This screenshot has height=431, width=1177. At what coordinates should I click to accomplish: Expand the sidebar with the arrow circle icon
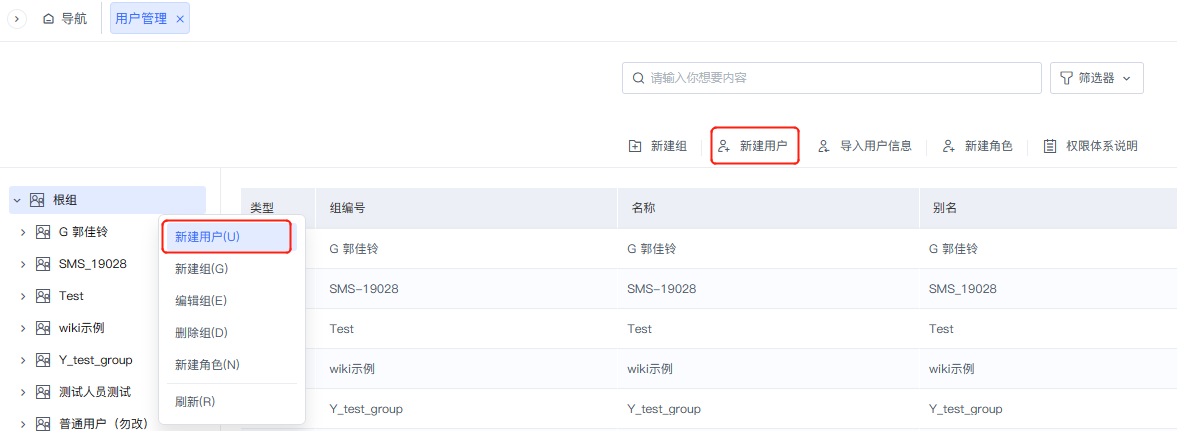pyautogui.click(x=17, y=19)
